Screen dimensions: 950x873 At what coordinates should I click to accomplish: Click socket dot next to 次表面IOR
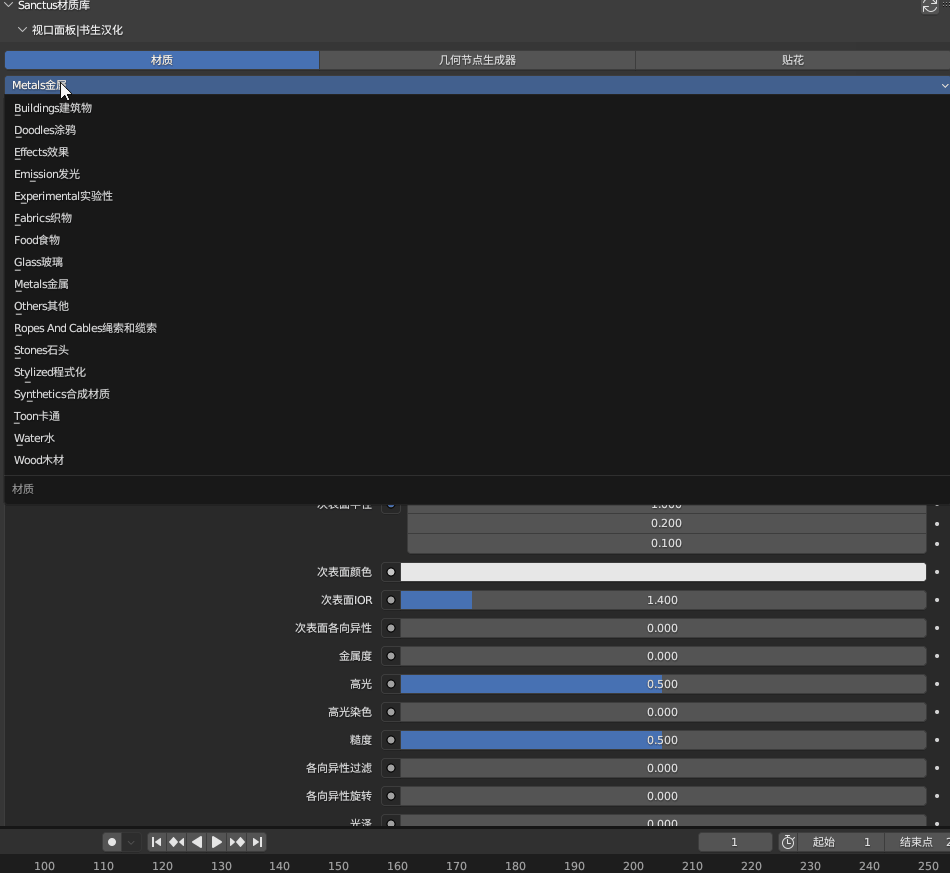tap(391, 600)
